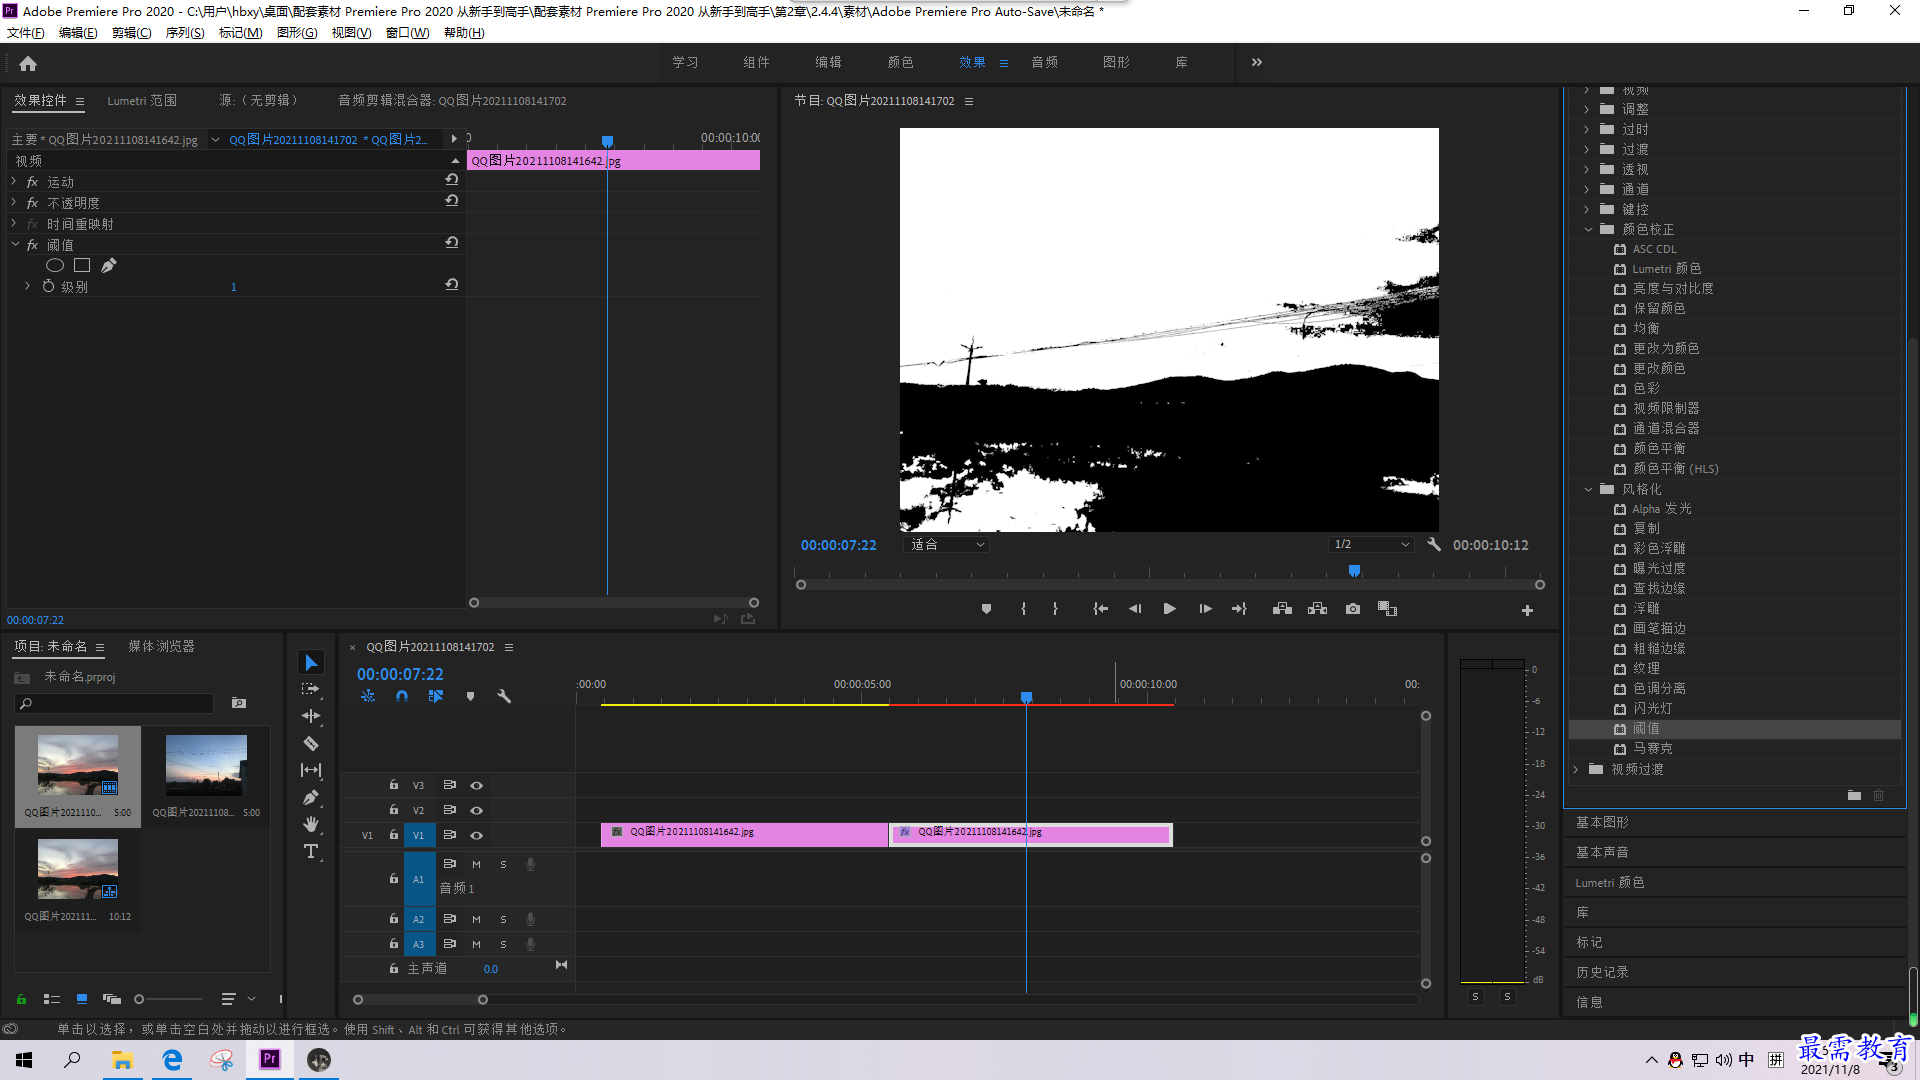Click the program monitor playhead marker
Viewport: 1920px width, 1080px height.
pyautogui.click(x=1354, y=571)
